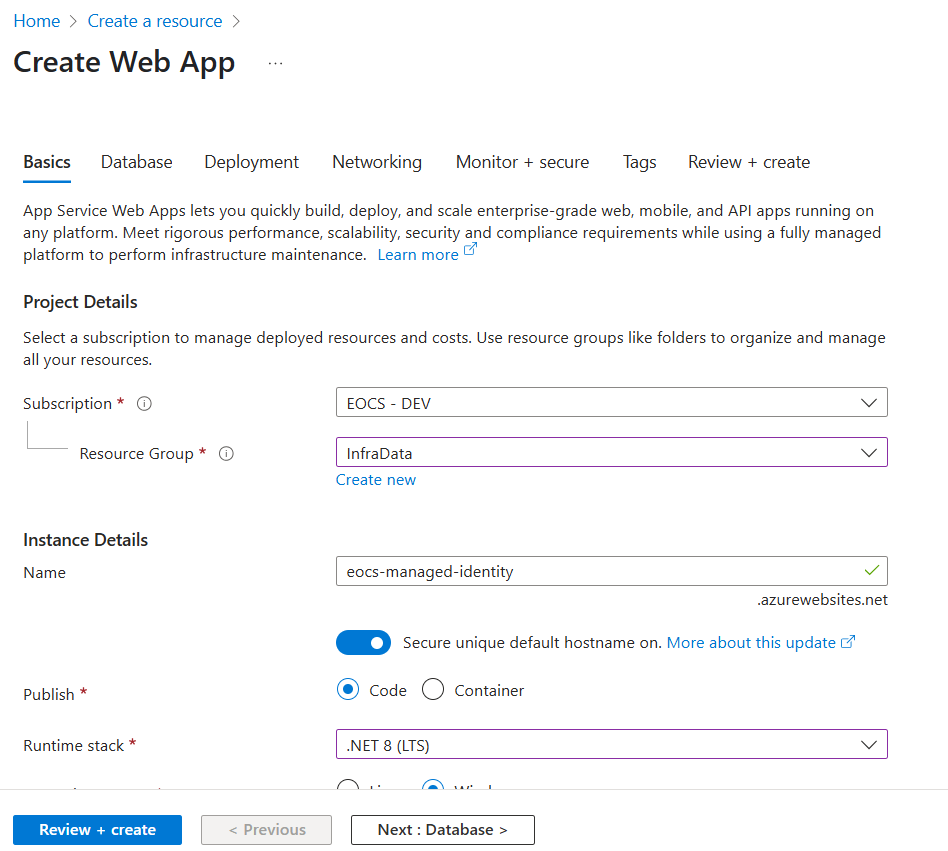948x851 pixels.
Task: Click the Resource Group info icon
Action: tap(226, 453)
